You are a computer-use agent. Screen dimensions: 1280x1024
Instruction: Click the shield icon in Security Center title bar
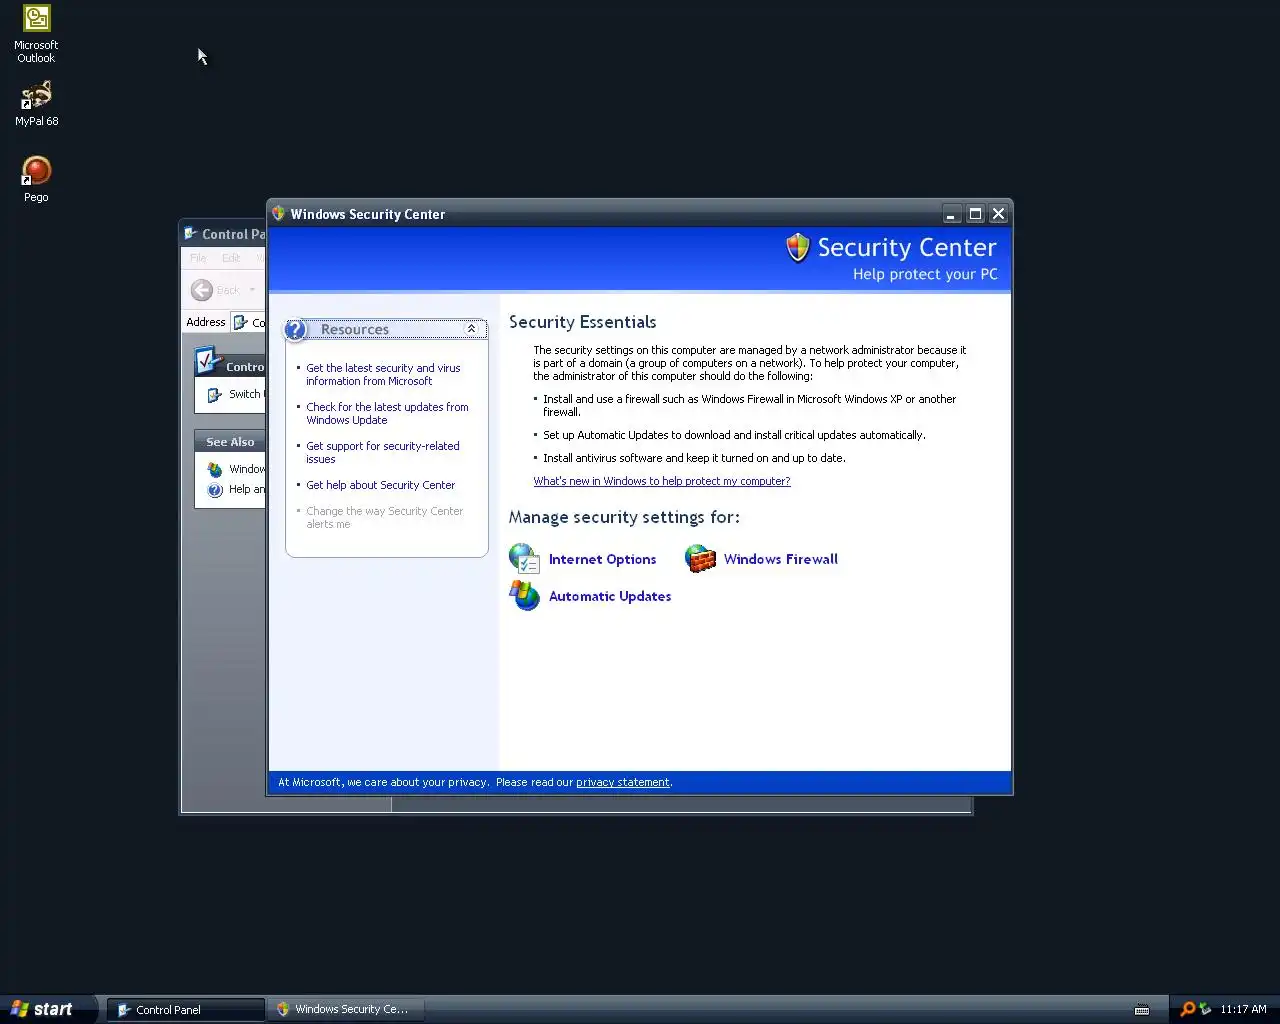coord(279,214)
